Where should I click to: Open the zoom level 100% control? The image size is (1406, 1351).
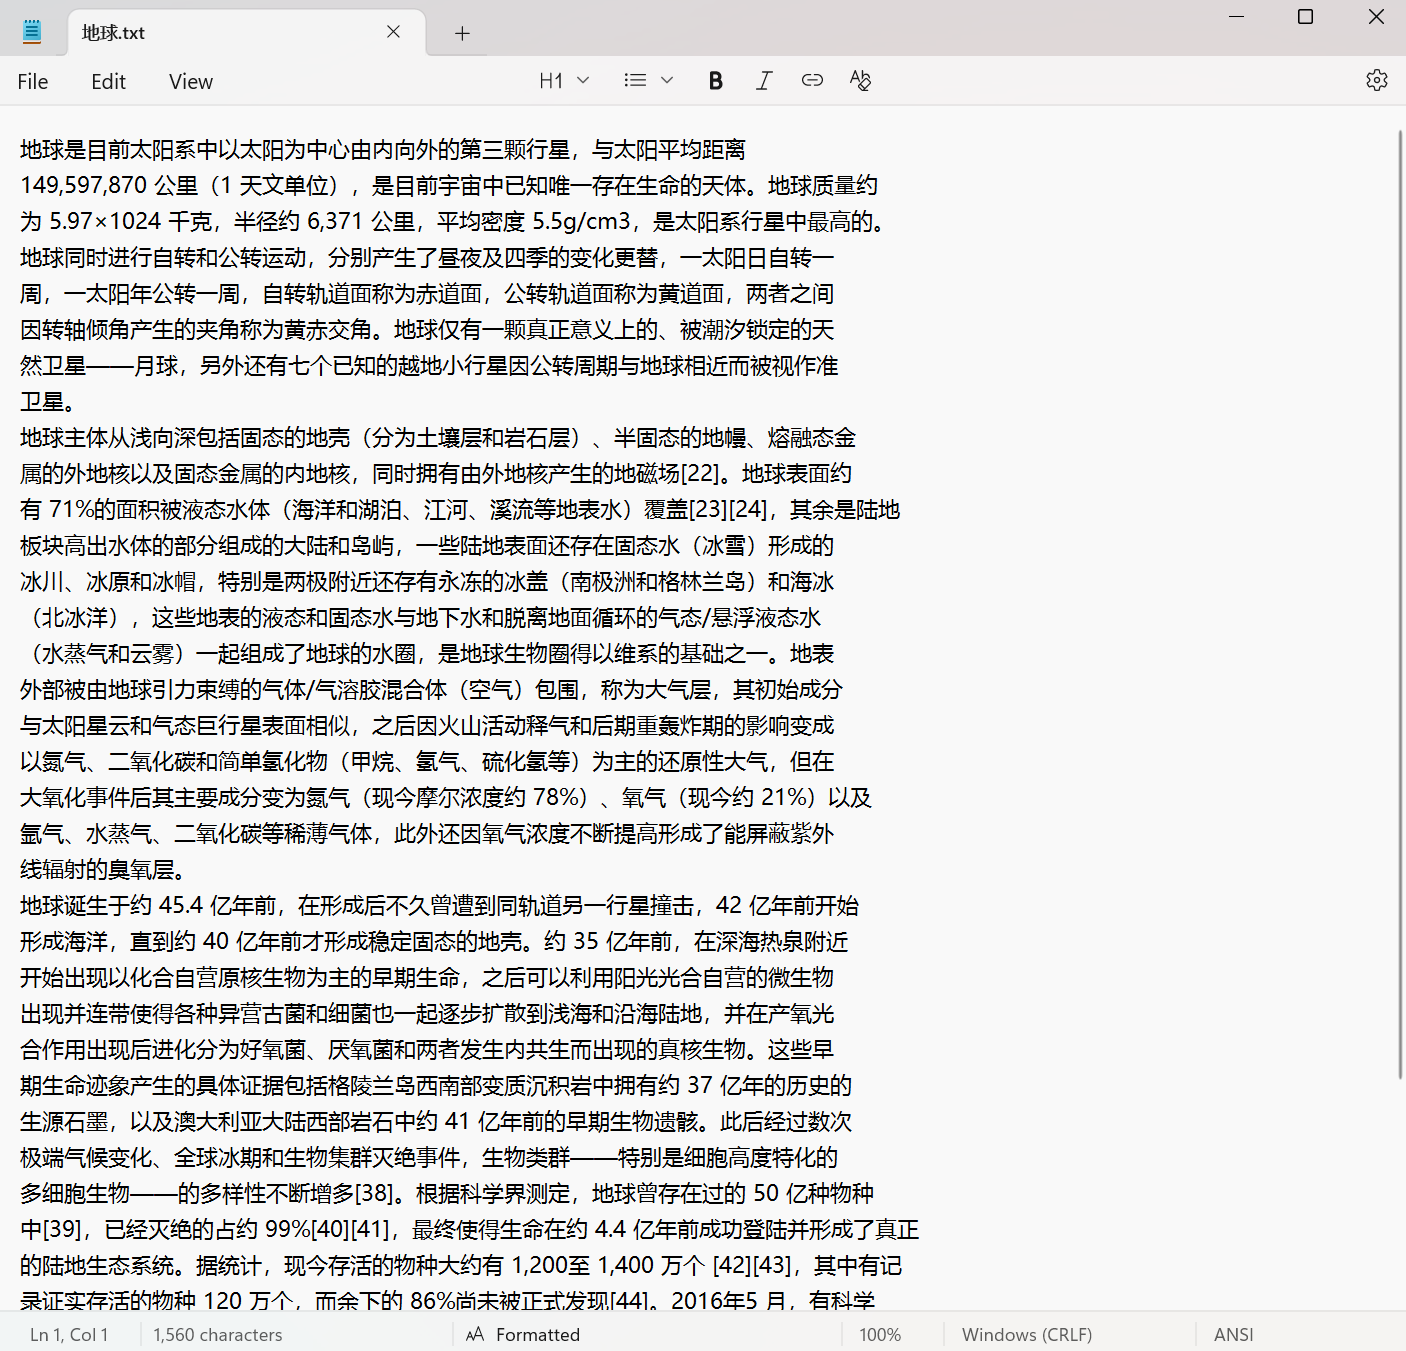(880, 1334)
